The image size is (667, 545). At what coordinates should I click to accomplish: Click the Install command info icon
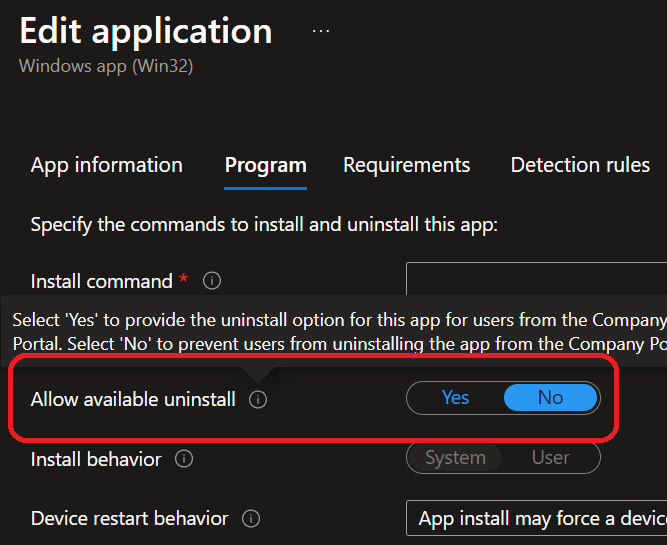(212, 281)
